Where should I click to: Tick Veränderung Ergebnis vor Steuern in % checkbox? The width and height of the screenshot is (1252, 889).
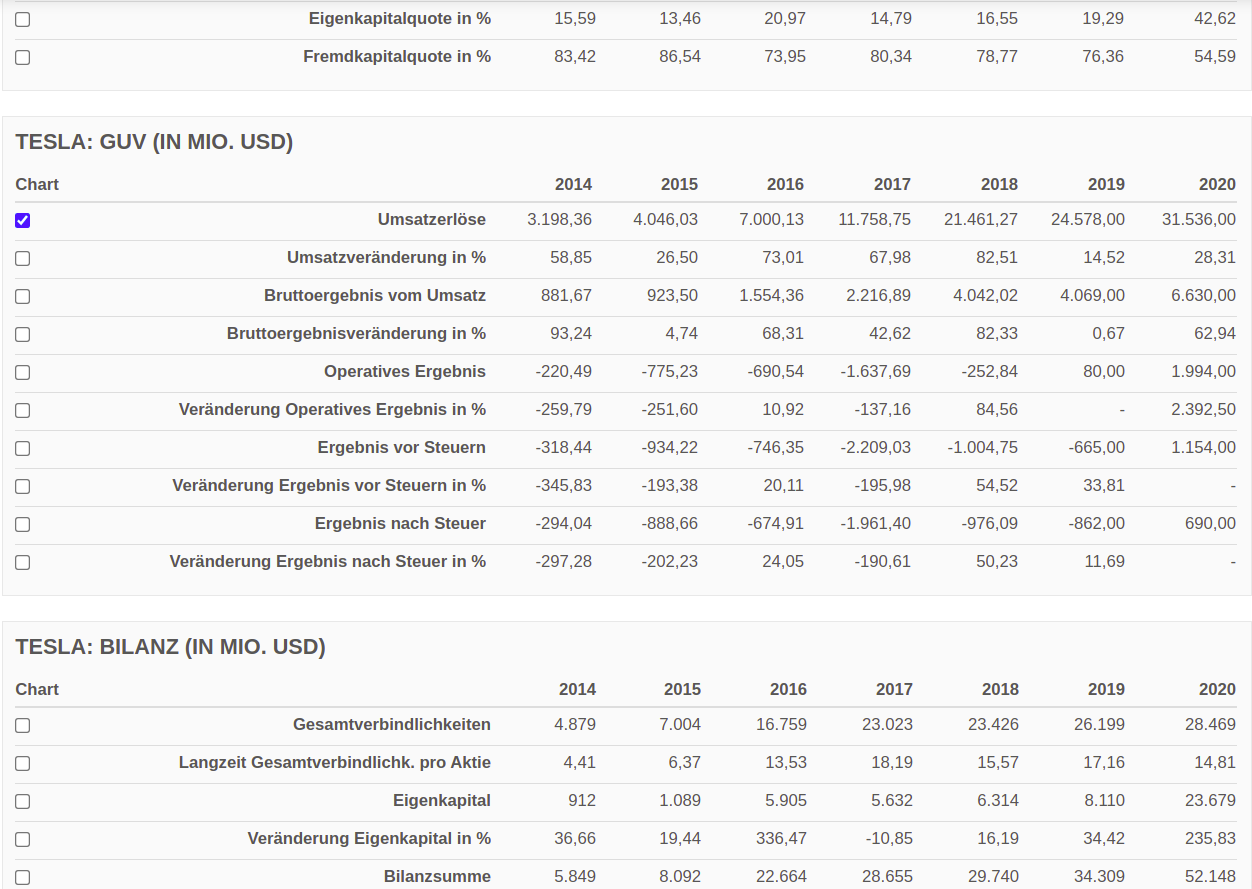(x=23, y=487)
